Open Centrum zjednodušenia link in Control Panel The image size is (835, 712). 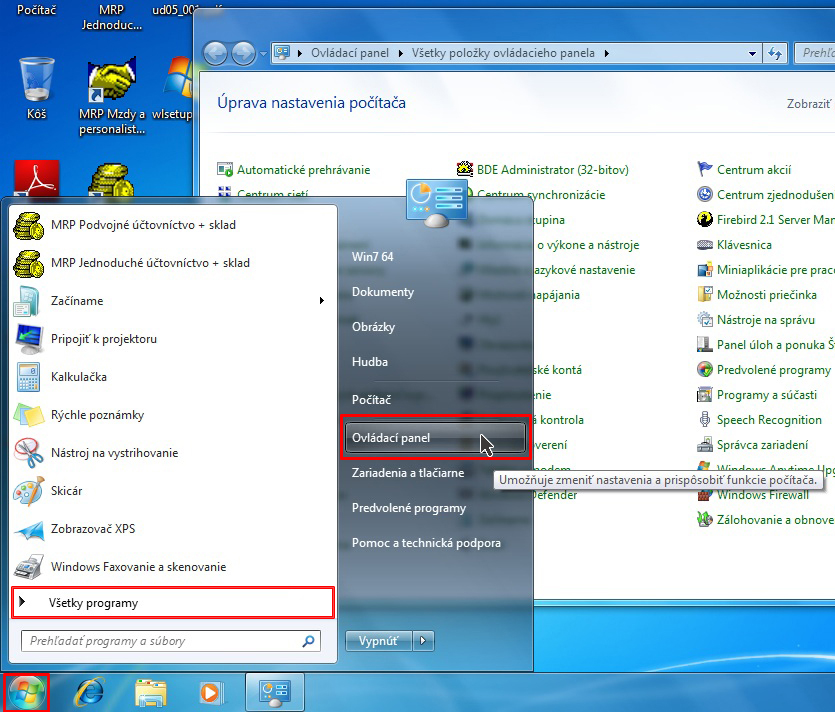[776, 195]
